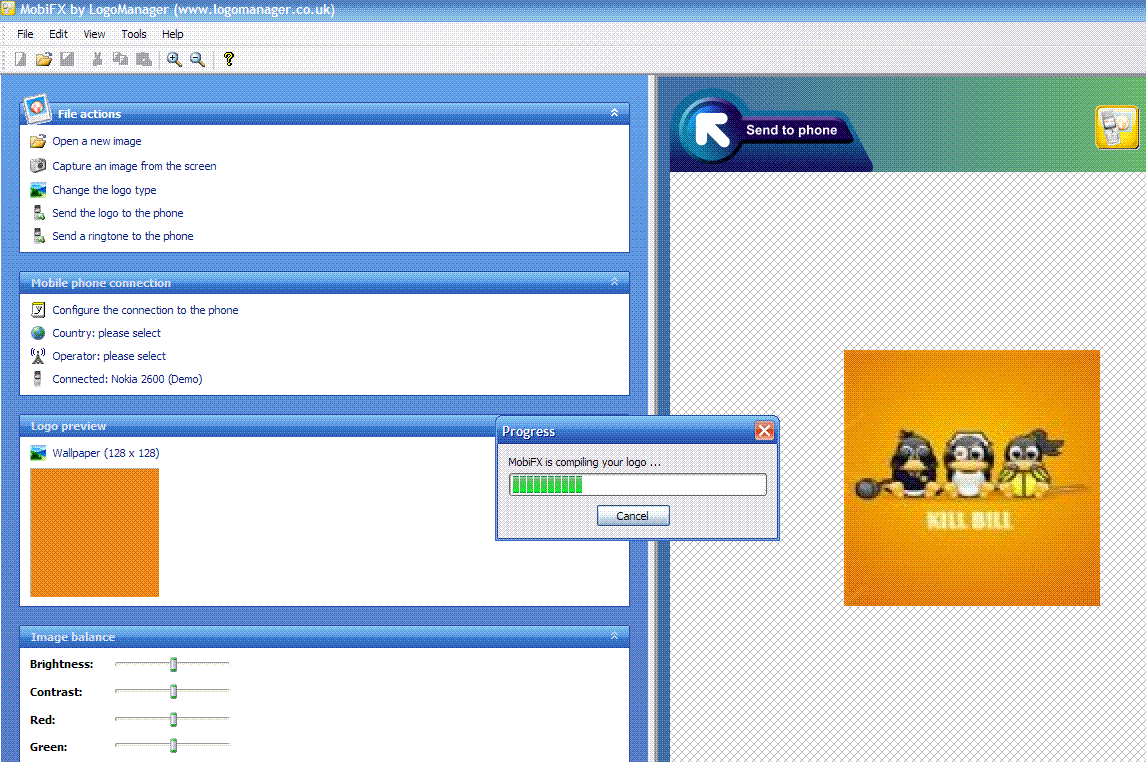Collapse the File actions panel
The image size is (1146, 762).
pyautogui.click(x=614, y=113)
